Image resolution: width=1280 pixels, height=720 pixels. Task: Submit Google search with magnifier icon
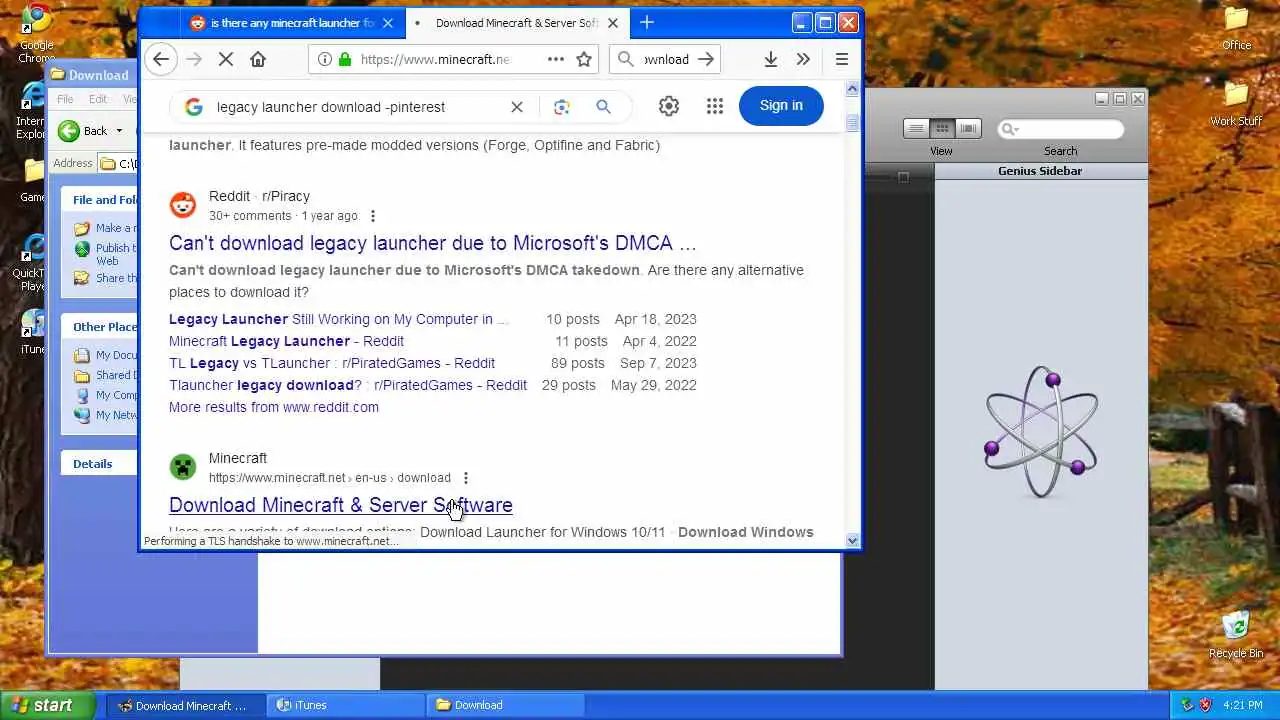pos(603,107)
